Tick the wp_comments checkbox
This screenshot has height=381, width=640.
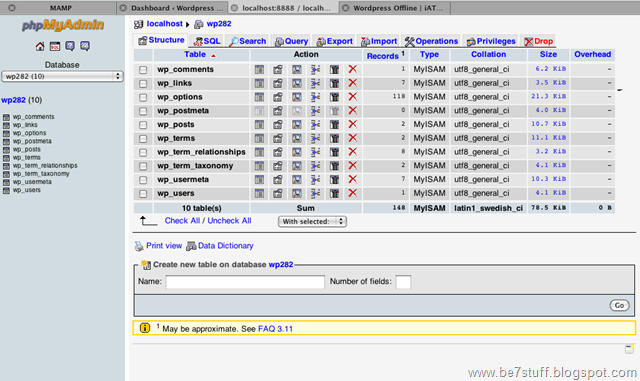tap(143, 70)
